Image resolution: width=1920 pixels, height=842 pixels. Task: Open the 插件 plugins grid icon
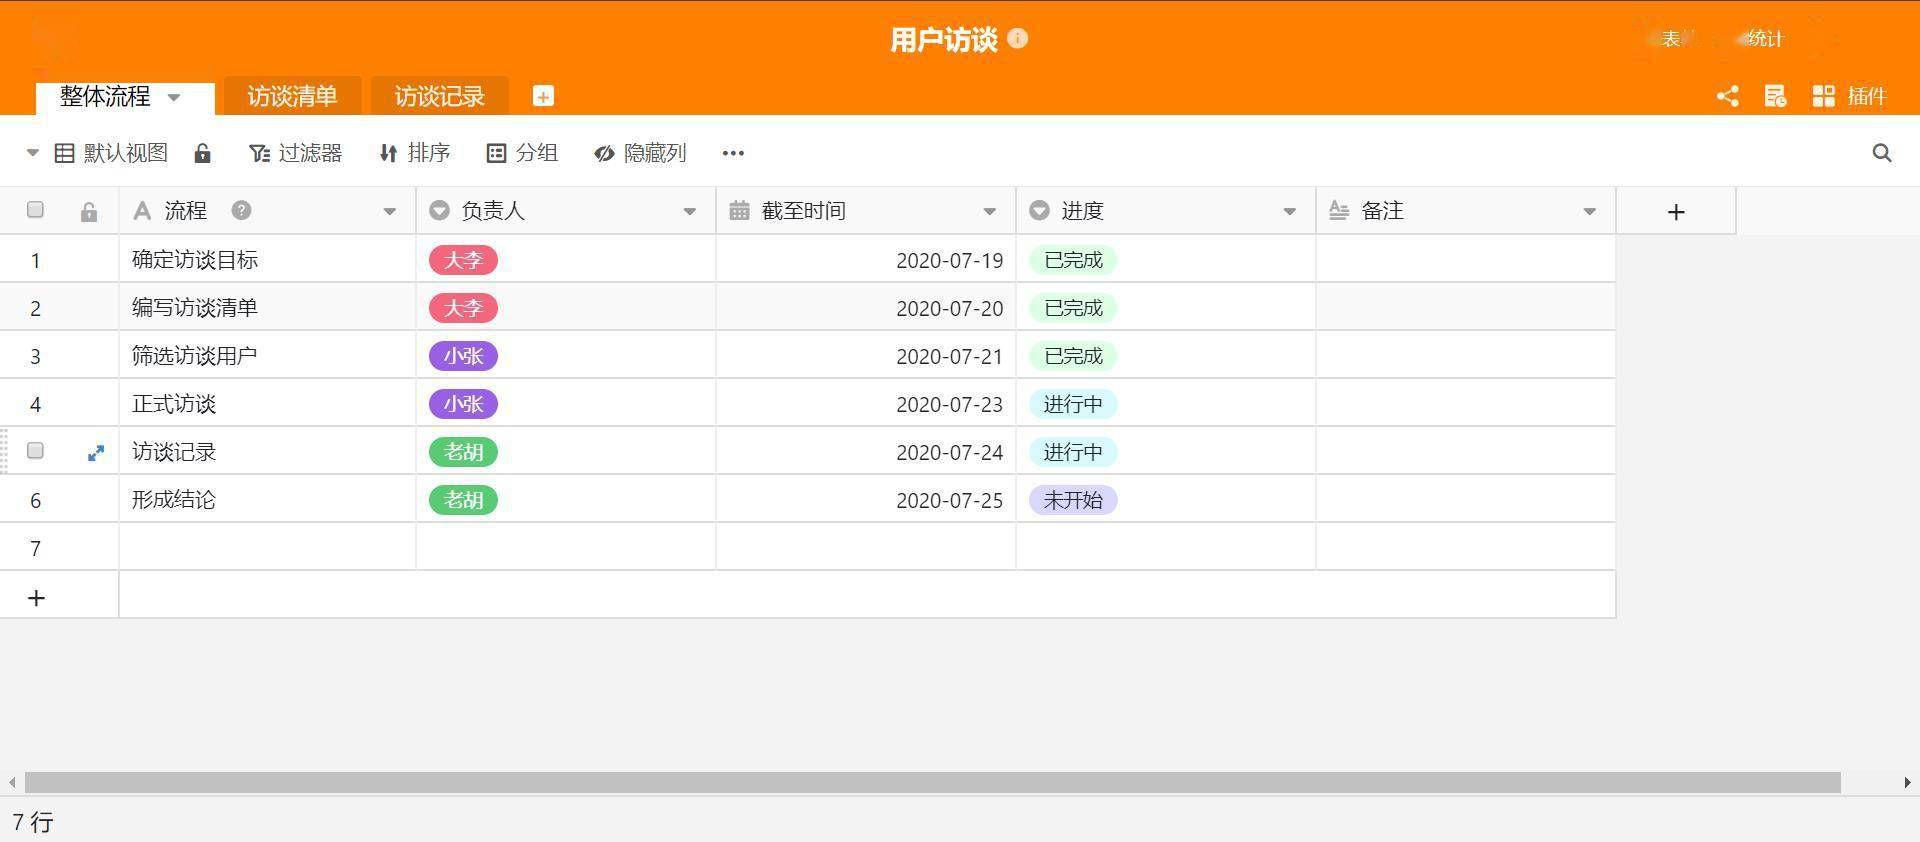click(1823, 96)
